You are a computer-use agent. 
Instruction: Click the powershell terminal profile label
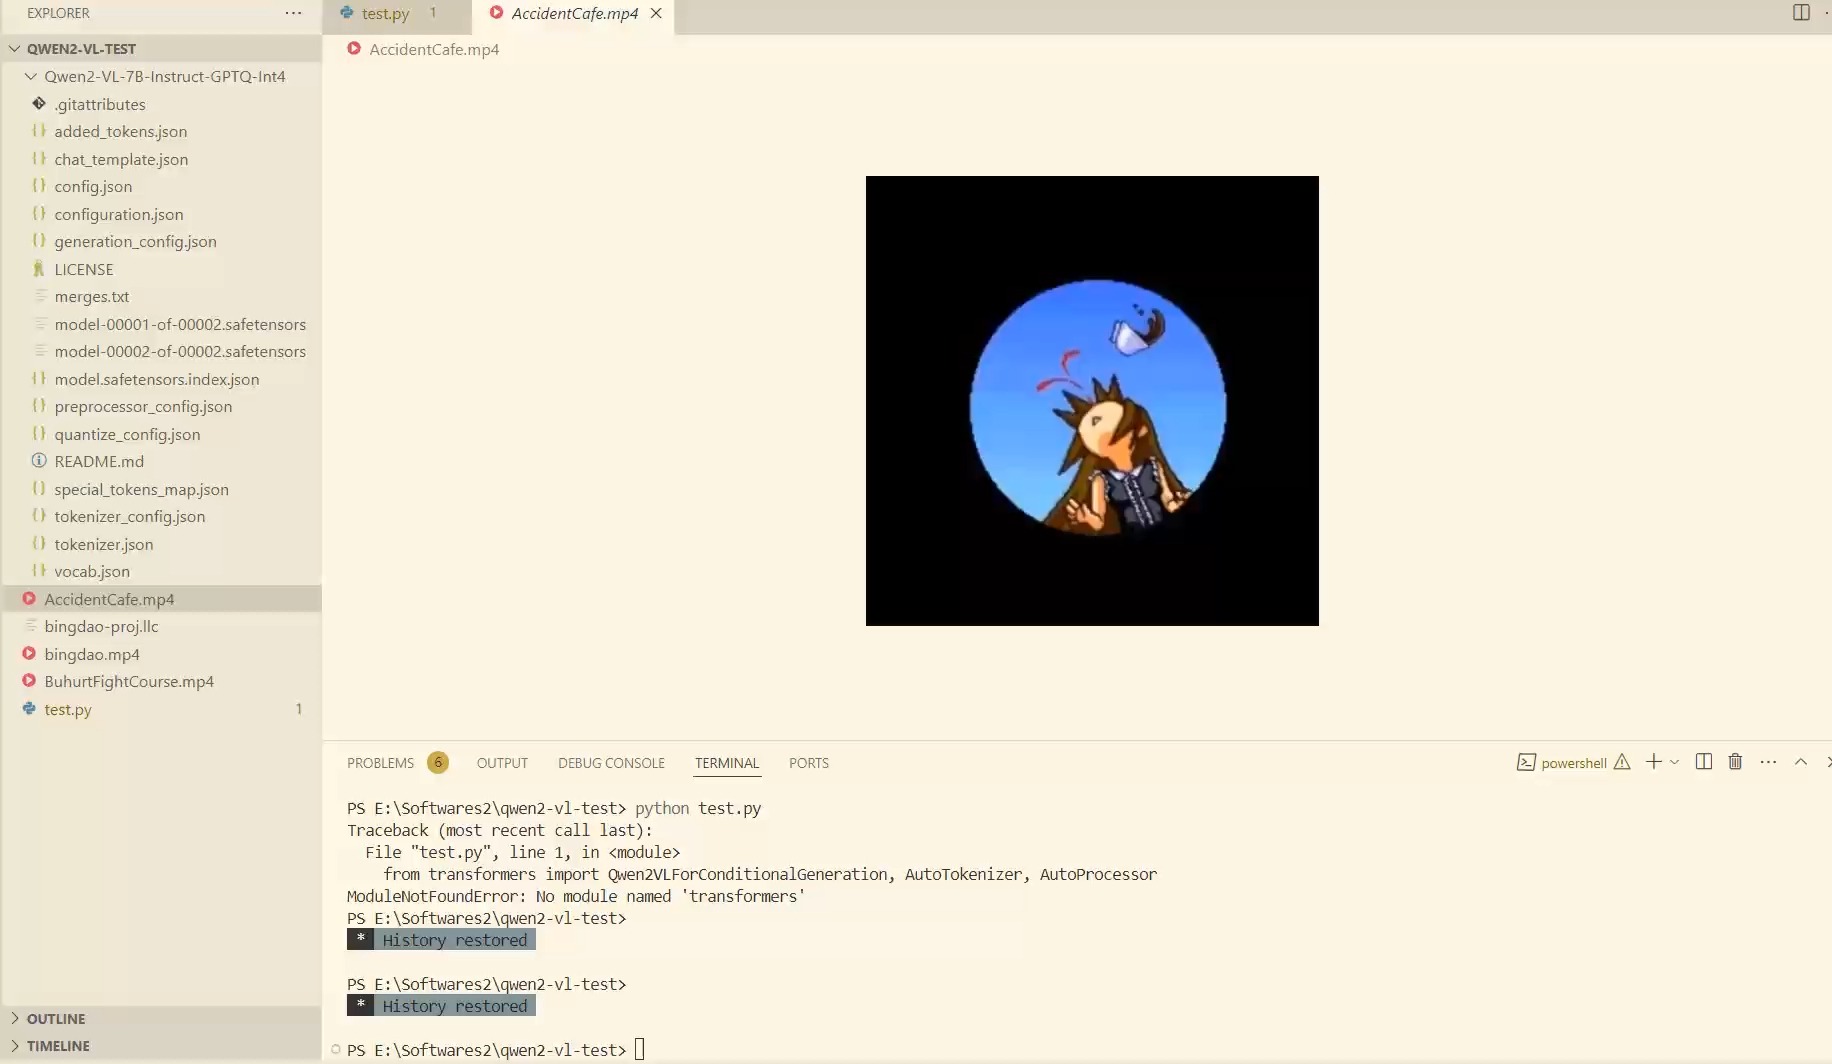click(x=1573, y=763)
